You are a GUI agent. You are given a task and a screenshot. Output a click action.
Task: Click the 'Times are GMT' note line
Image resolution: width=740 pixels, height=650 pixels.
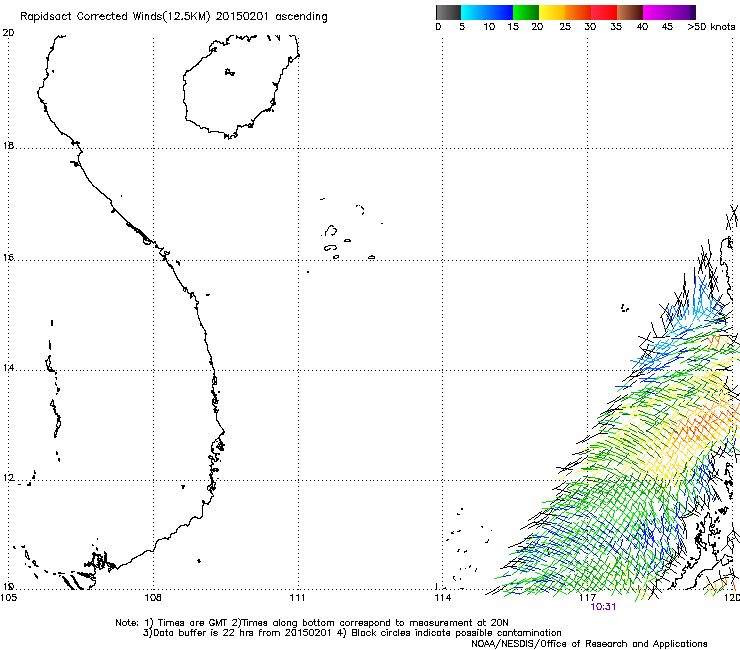[x=311, y=623]
